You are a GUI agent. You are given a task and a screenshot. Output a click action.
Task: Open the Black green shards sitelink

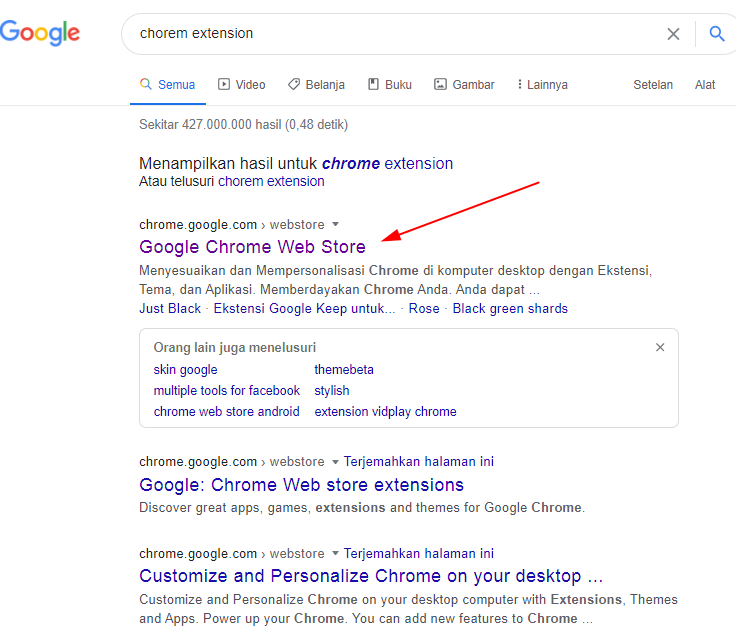[x=510, y=308]
